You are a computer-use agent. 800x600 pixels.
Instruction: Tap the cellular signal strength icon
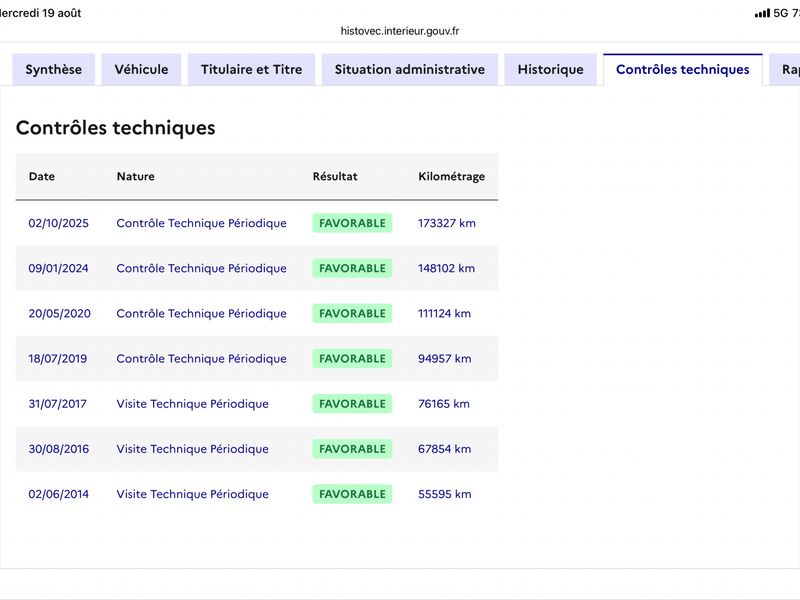click(x=762, y=13)
